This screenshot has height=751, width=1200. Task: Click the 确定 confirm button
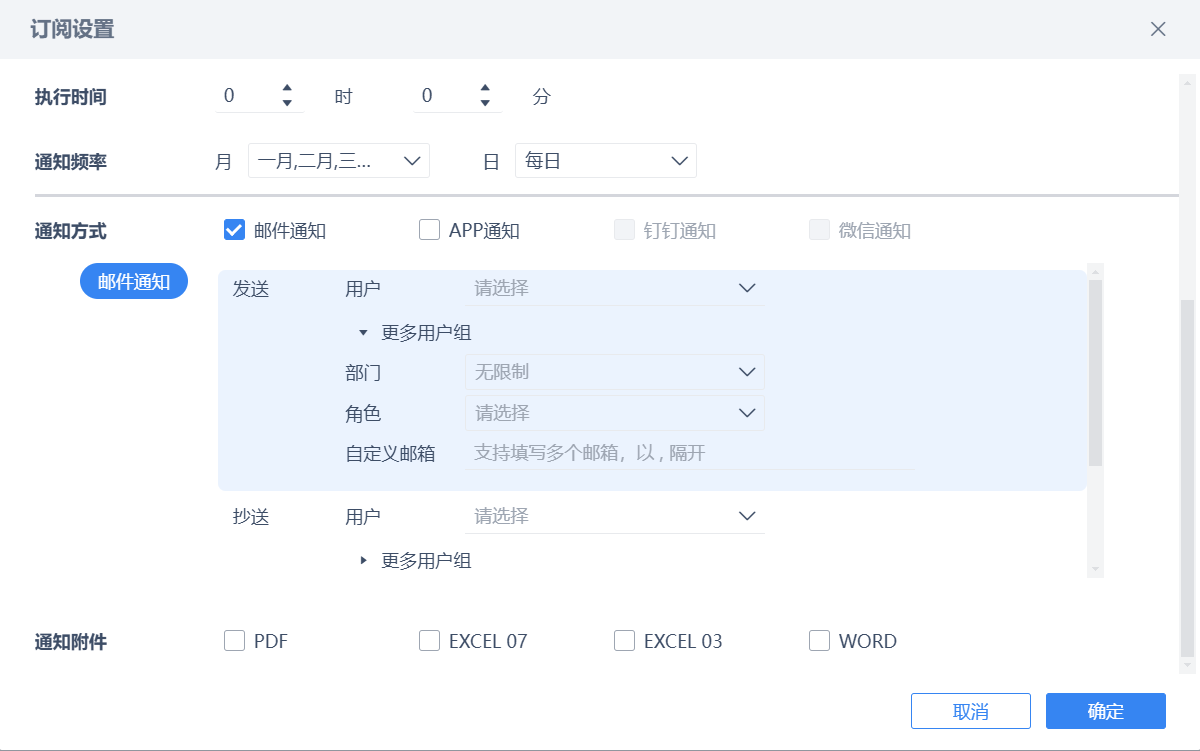pyautogui.click(x=1105, y=711)
